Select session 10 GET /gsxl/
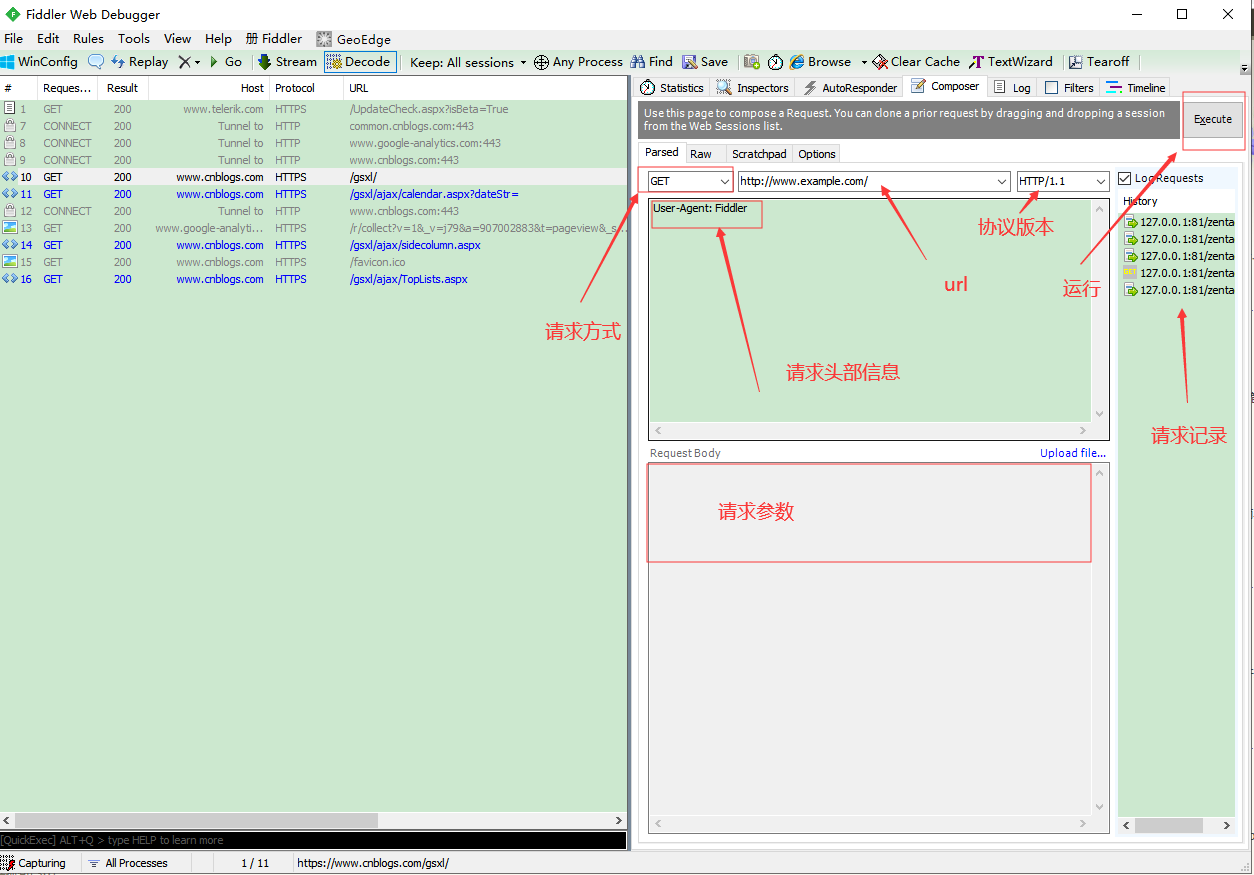This screenshot has height=875, width=1254. pyautogui.click(x=314, y=177)
